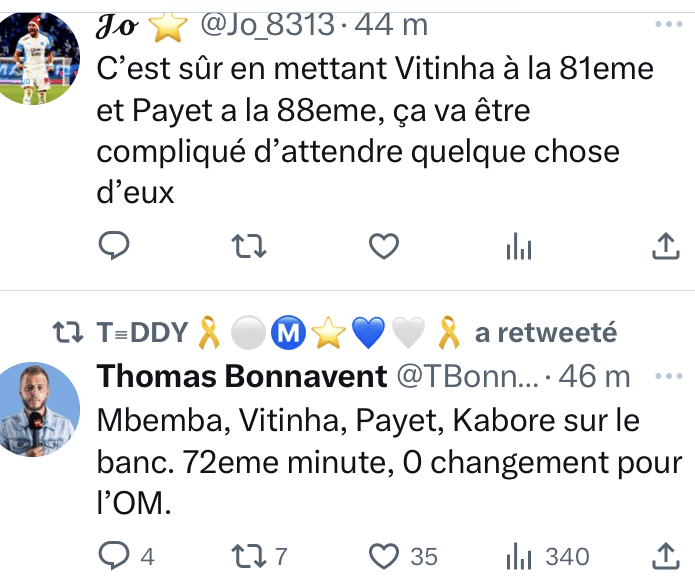Open the @TBonn... handle
This screenshot has height=576, width=695.
(470, 377)
